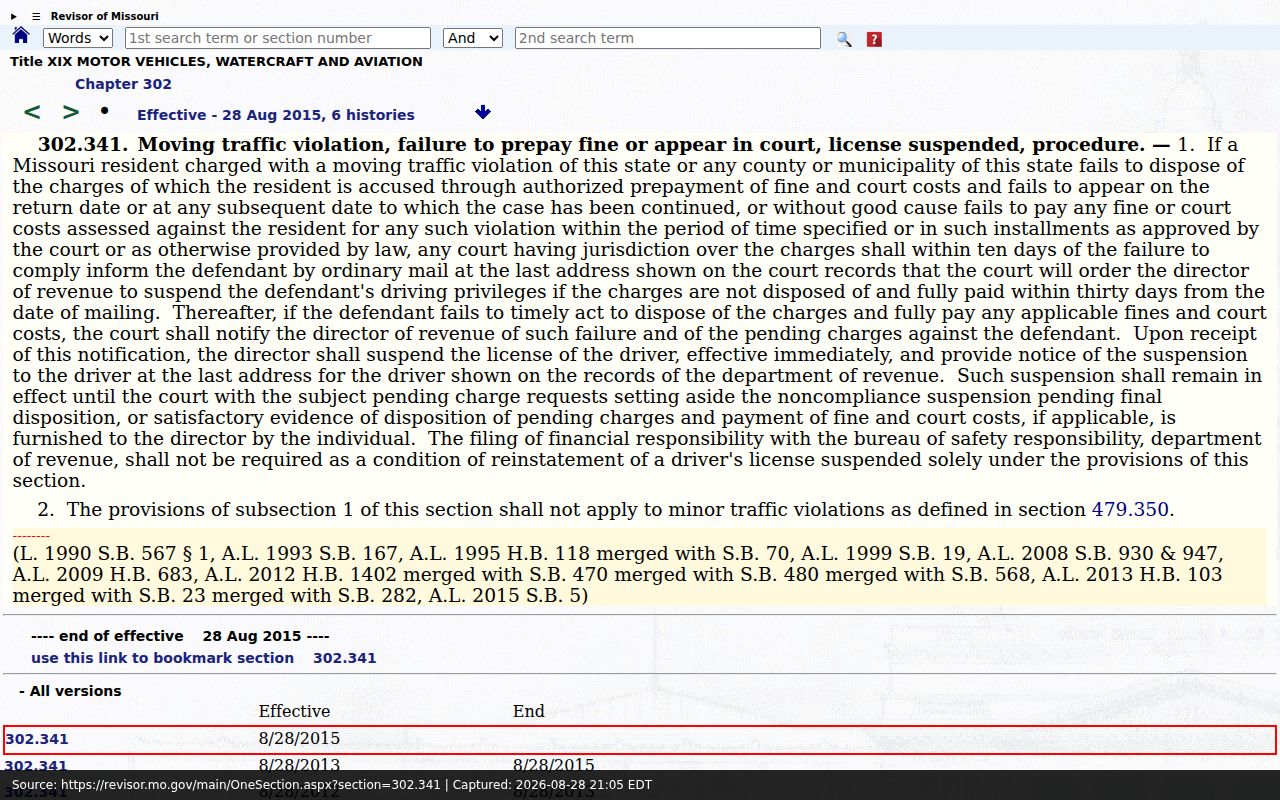Screen dimensions: 1280x800
Task: Click the End column header
Action: pyautogui.click(x=529, y=711)
